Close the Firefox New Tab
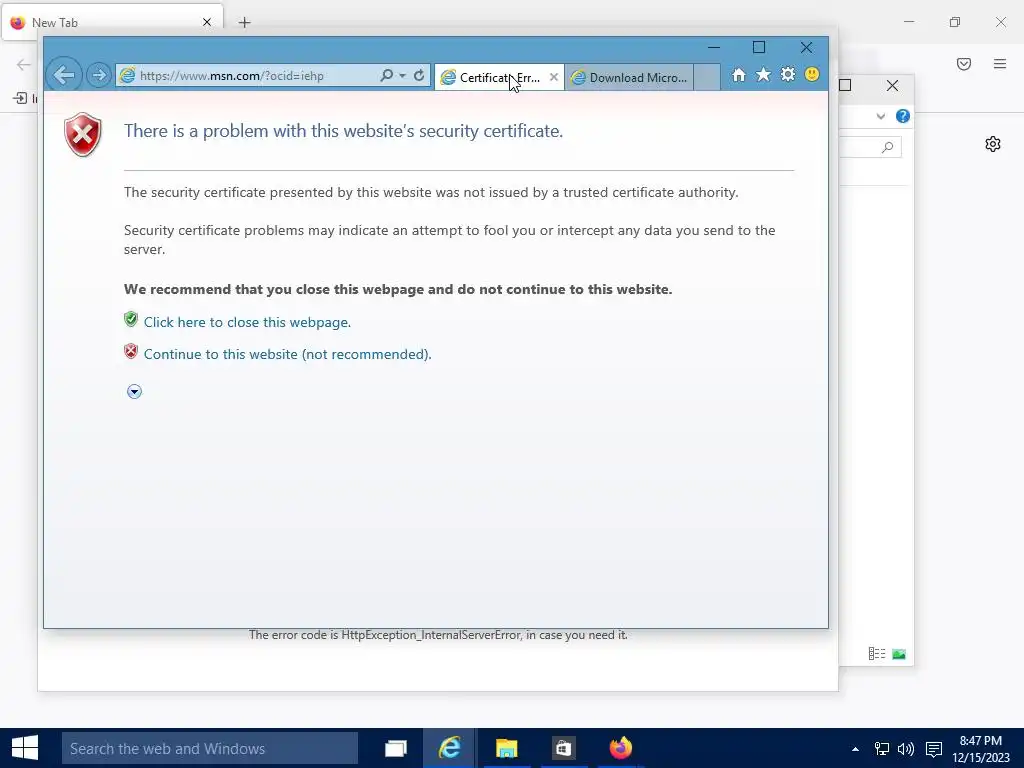 (x=207, y=22)
